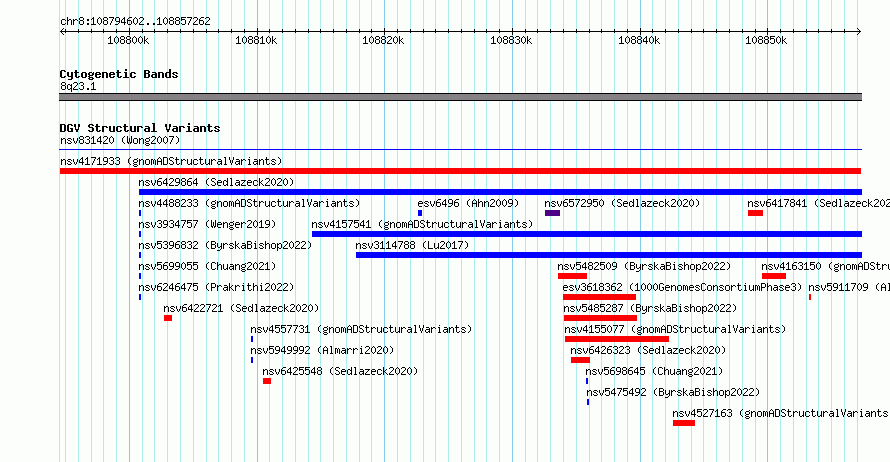Screen dimensions: 890x462
Task: Click the 108820k ruler label
Action: 383,40
